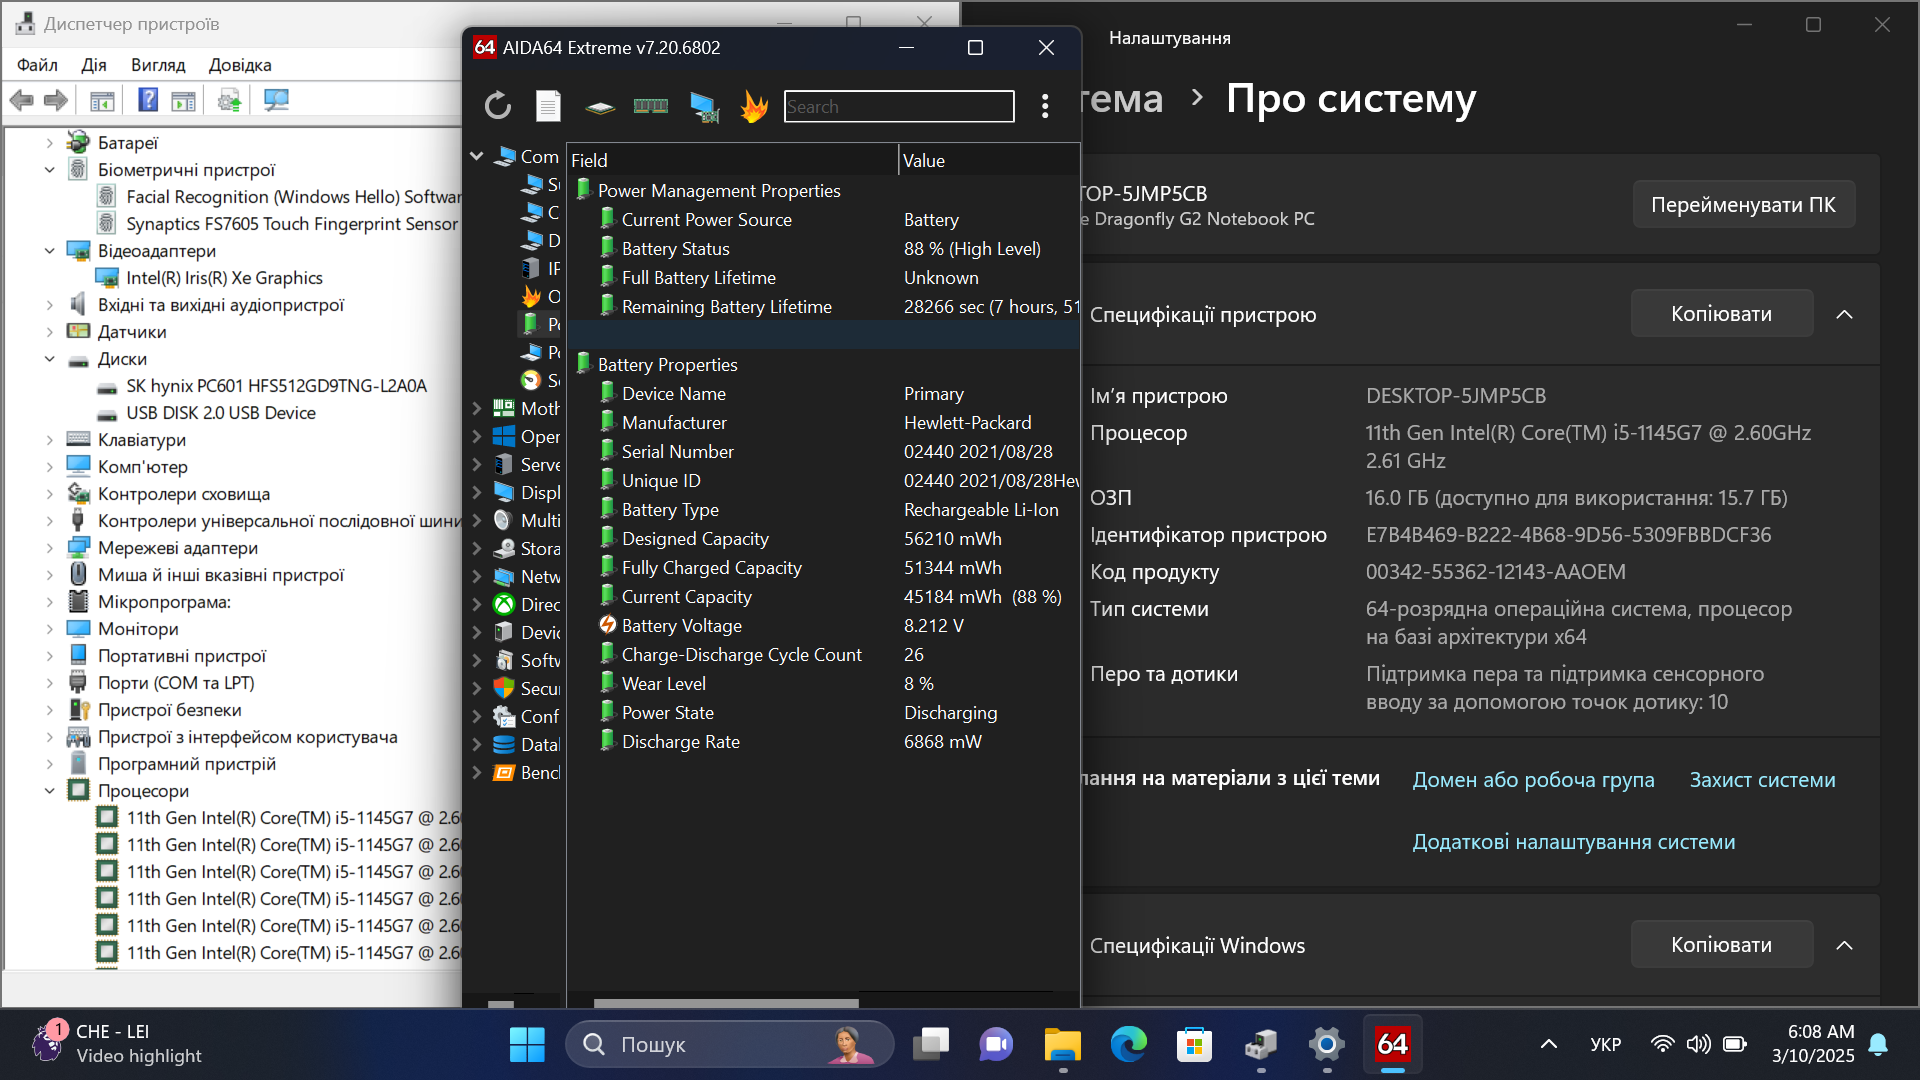Launch the system stability test flame icon
This screenshot has height=1080, width=1920.
coord(754,106)
